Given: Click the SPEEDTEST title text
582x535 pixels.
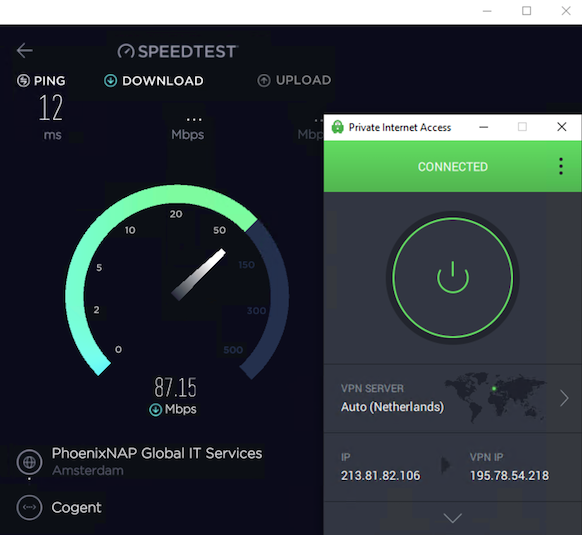Looking at the screenshot, I should 188,51.
